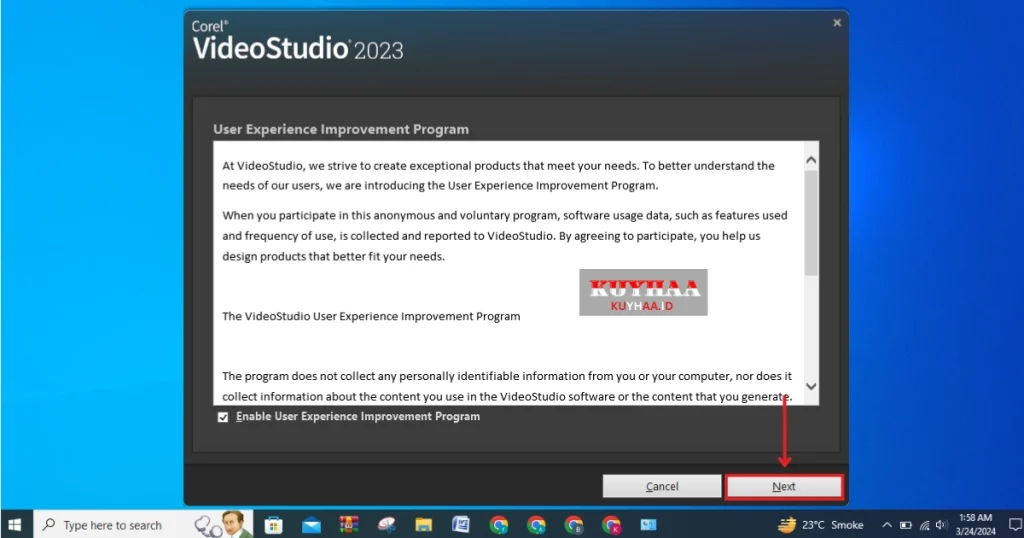Open the Mail app on the taskbar
1024x538 pixels.
click(312, 525)
